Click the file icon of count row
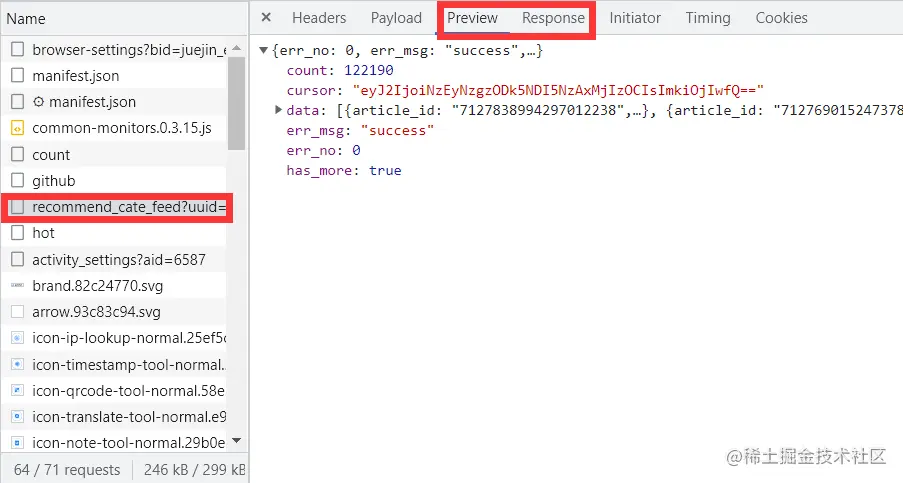Viewport: 903px width, 483px height. coord(18,154)
